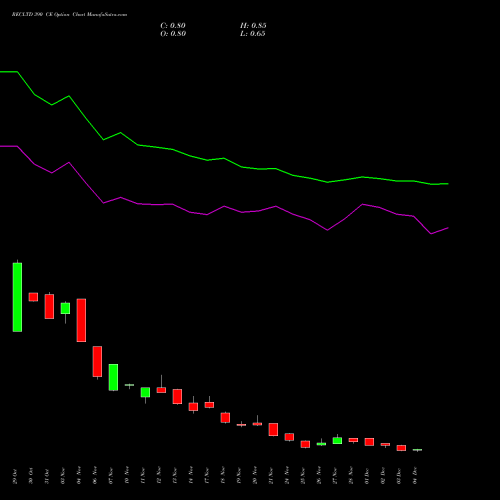Click the 27 Nov date label
This screenshot has width=500, height=500.
click(x=335, y=476)
